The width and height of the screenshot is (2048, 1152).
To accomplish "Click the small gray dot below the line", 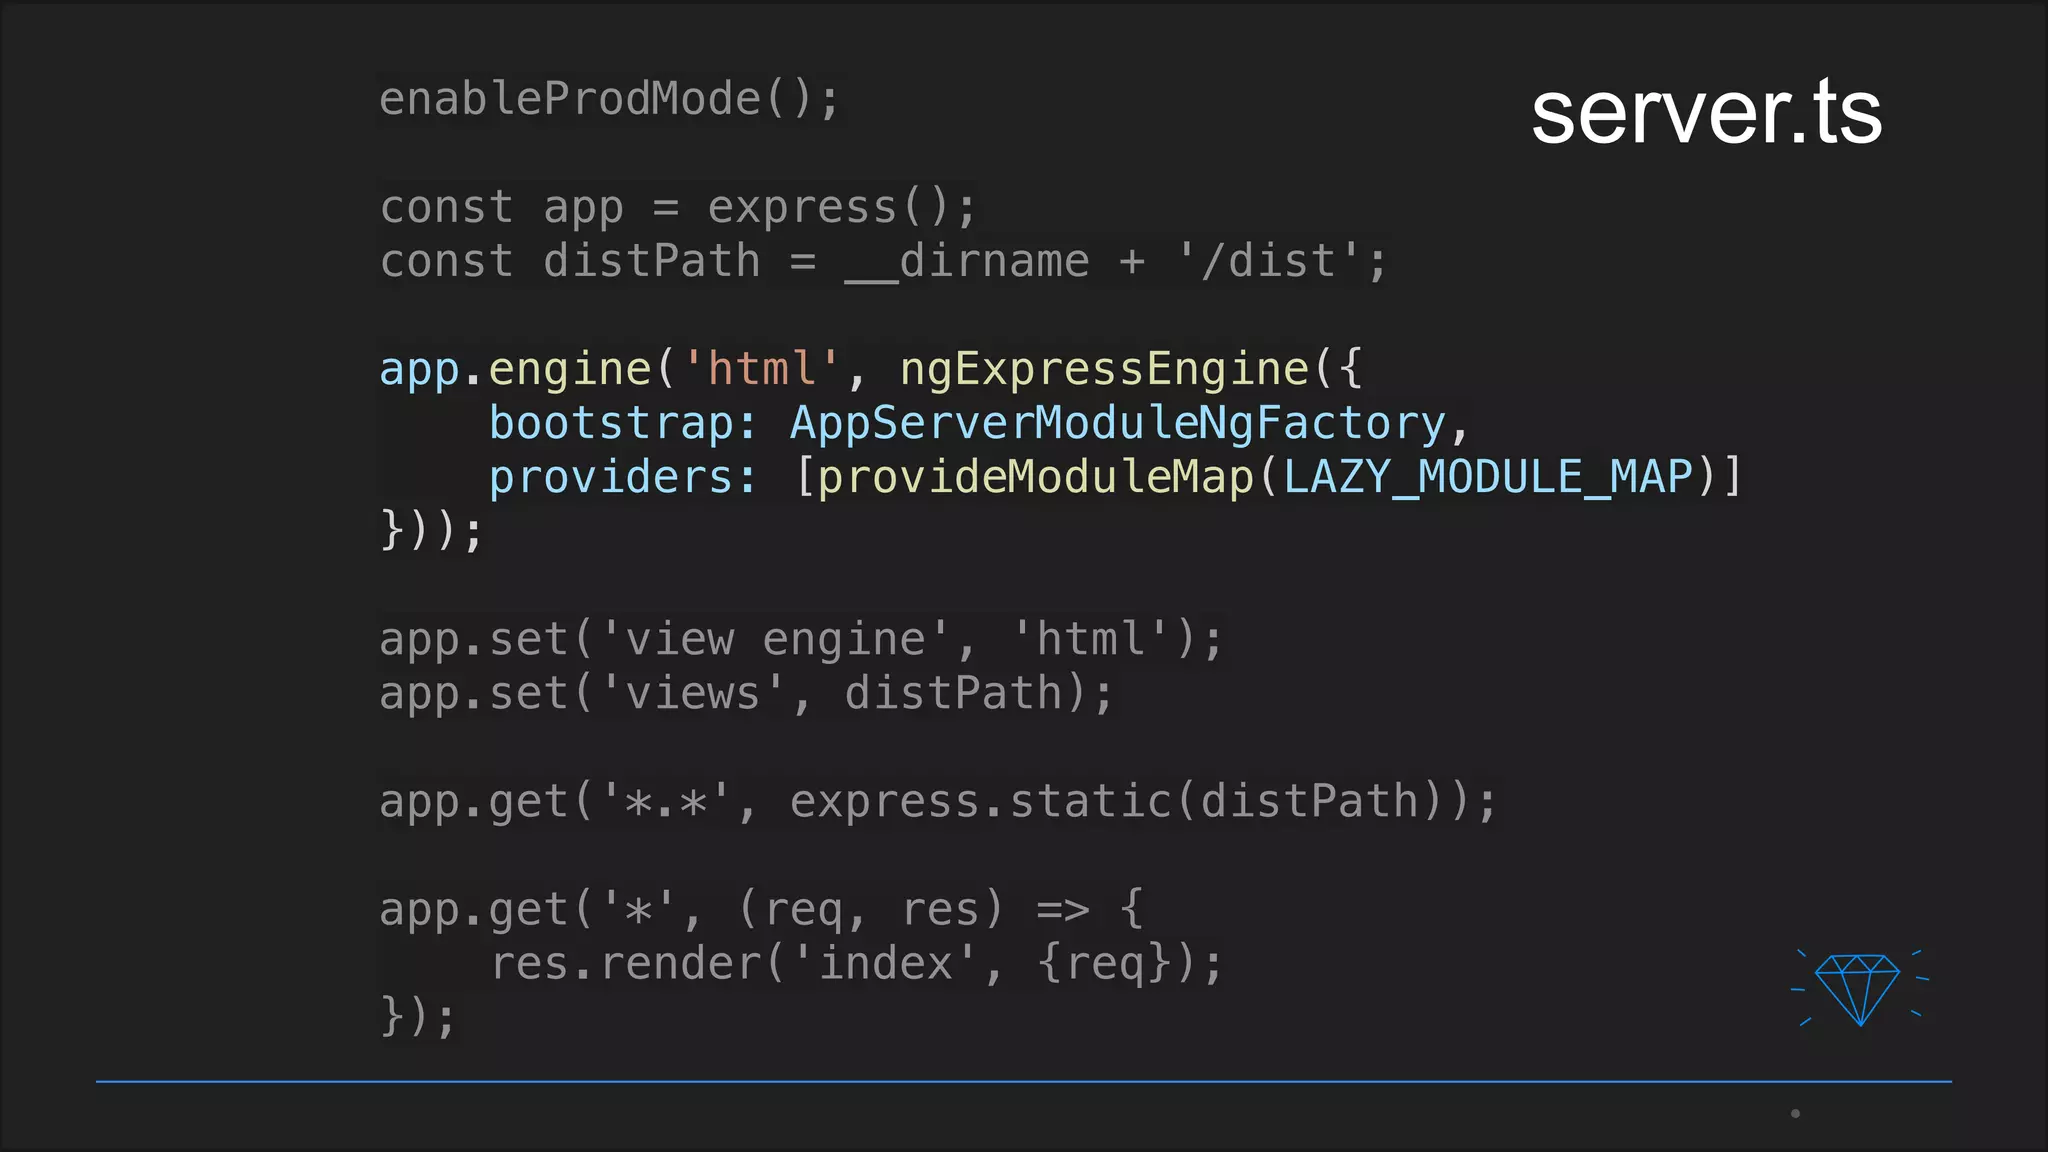I will pos(1795,1113).
